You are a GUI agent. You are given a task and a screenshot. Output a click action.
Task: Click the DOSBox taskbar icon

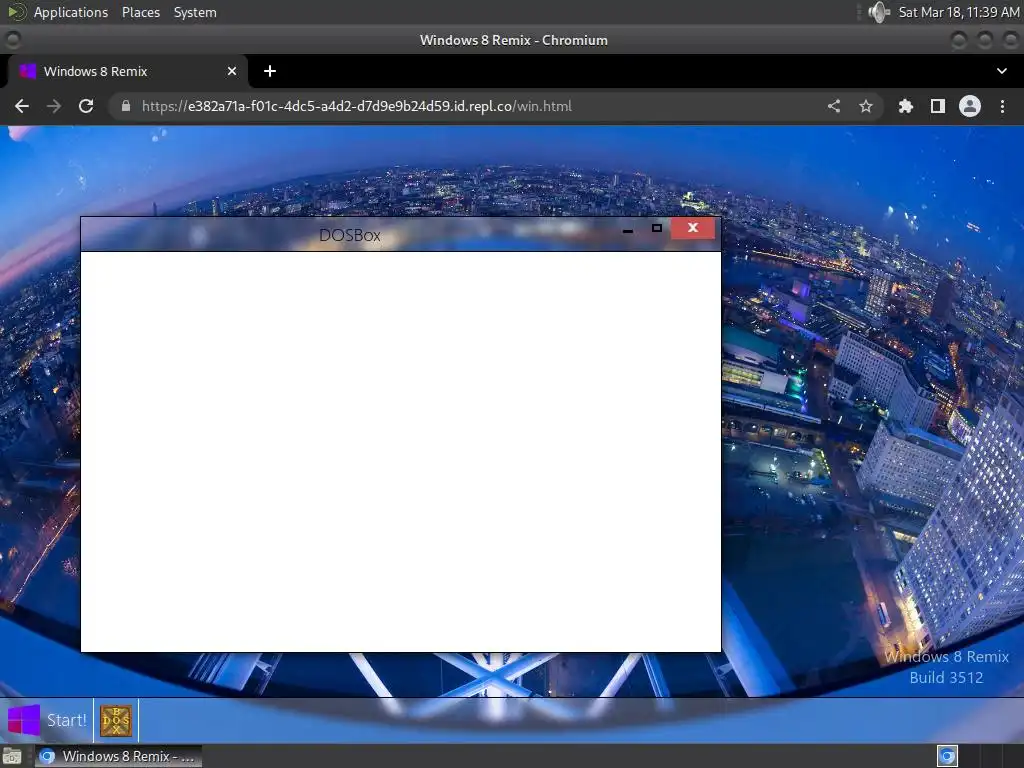(x=116, y=720)
